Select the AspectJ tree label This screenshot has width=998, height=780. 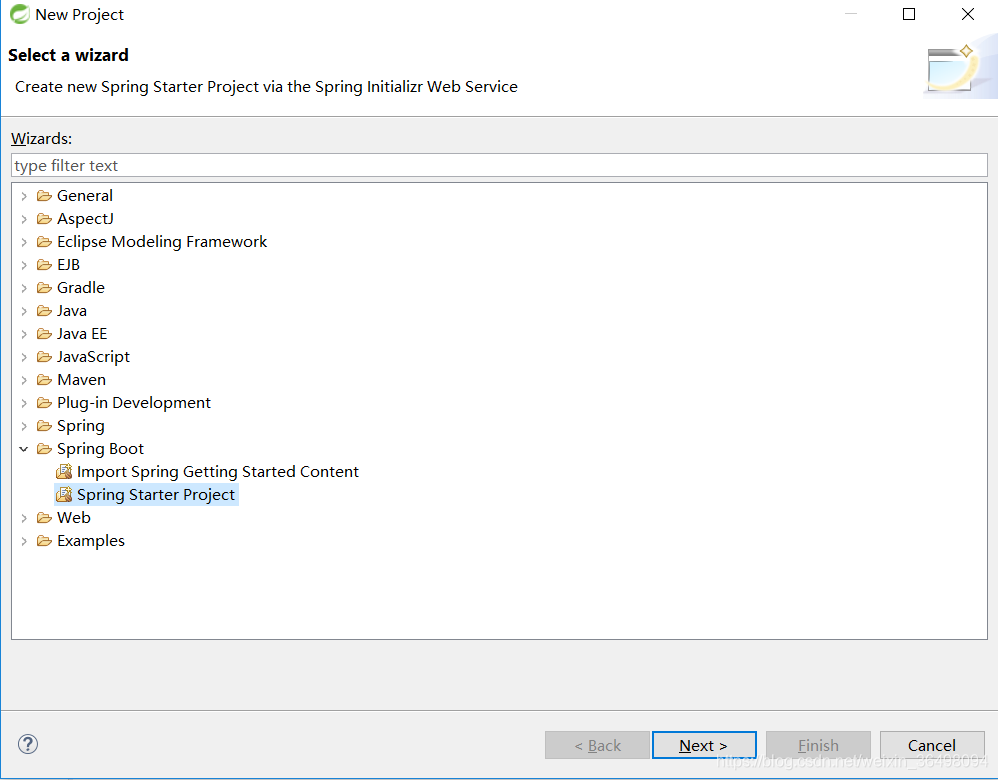[x=85, y=218]
